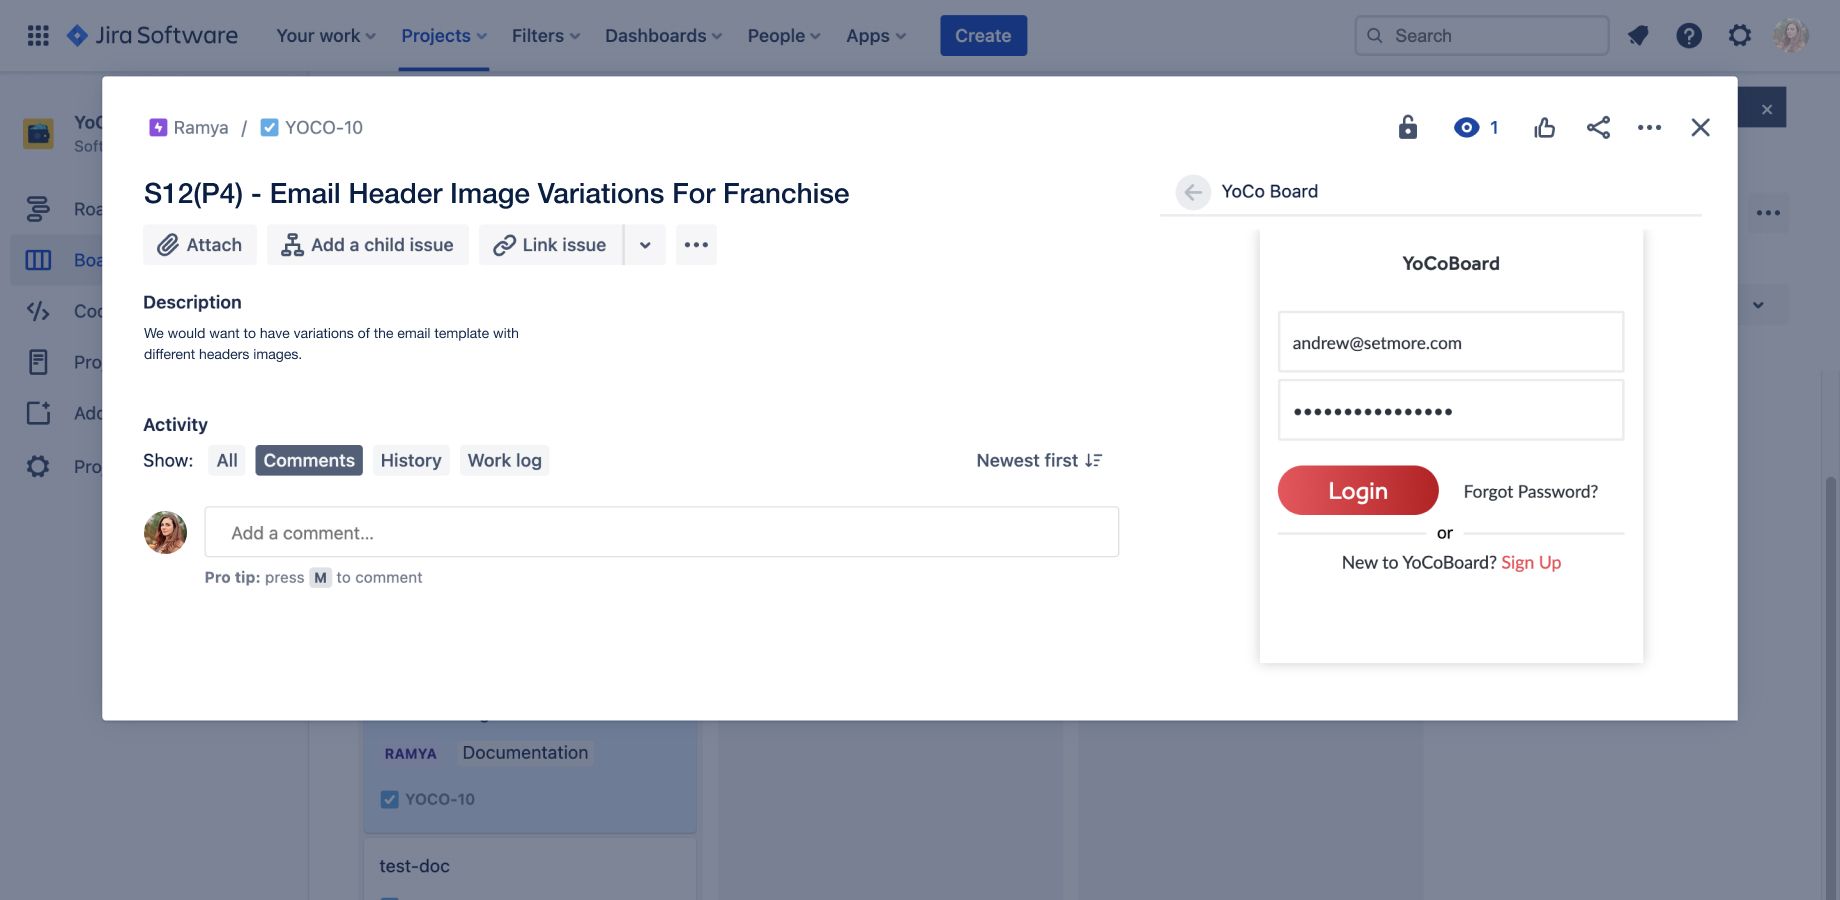Toggle Newest first sort order
The height and width of the screenshot is (900, 1840).
pyautogui.click(x=1039, y=461)
